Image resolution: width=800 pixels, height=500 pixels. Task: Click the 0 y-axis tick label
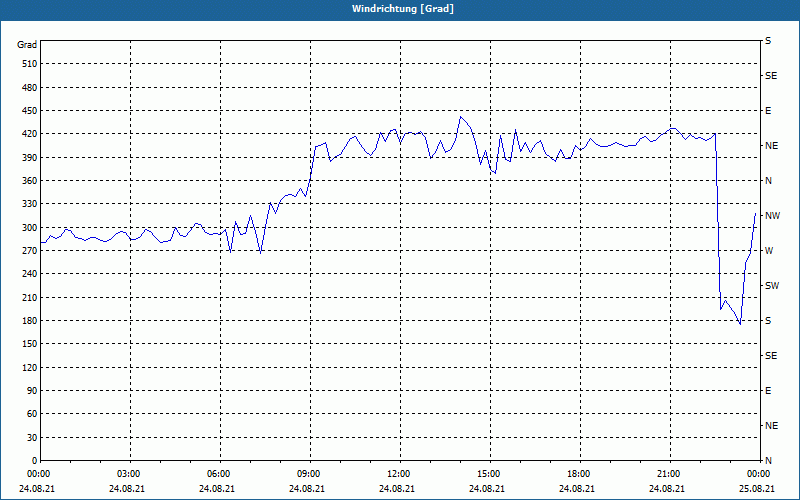(x=35, y=461)
